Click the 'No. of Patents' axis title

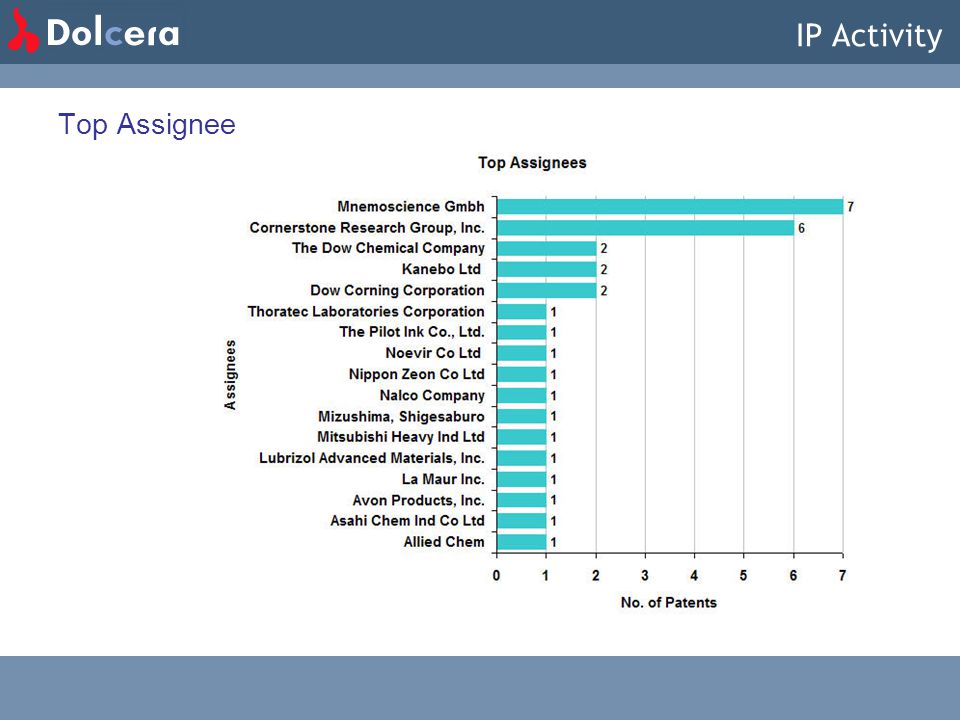point(669,602)
